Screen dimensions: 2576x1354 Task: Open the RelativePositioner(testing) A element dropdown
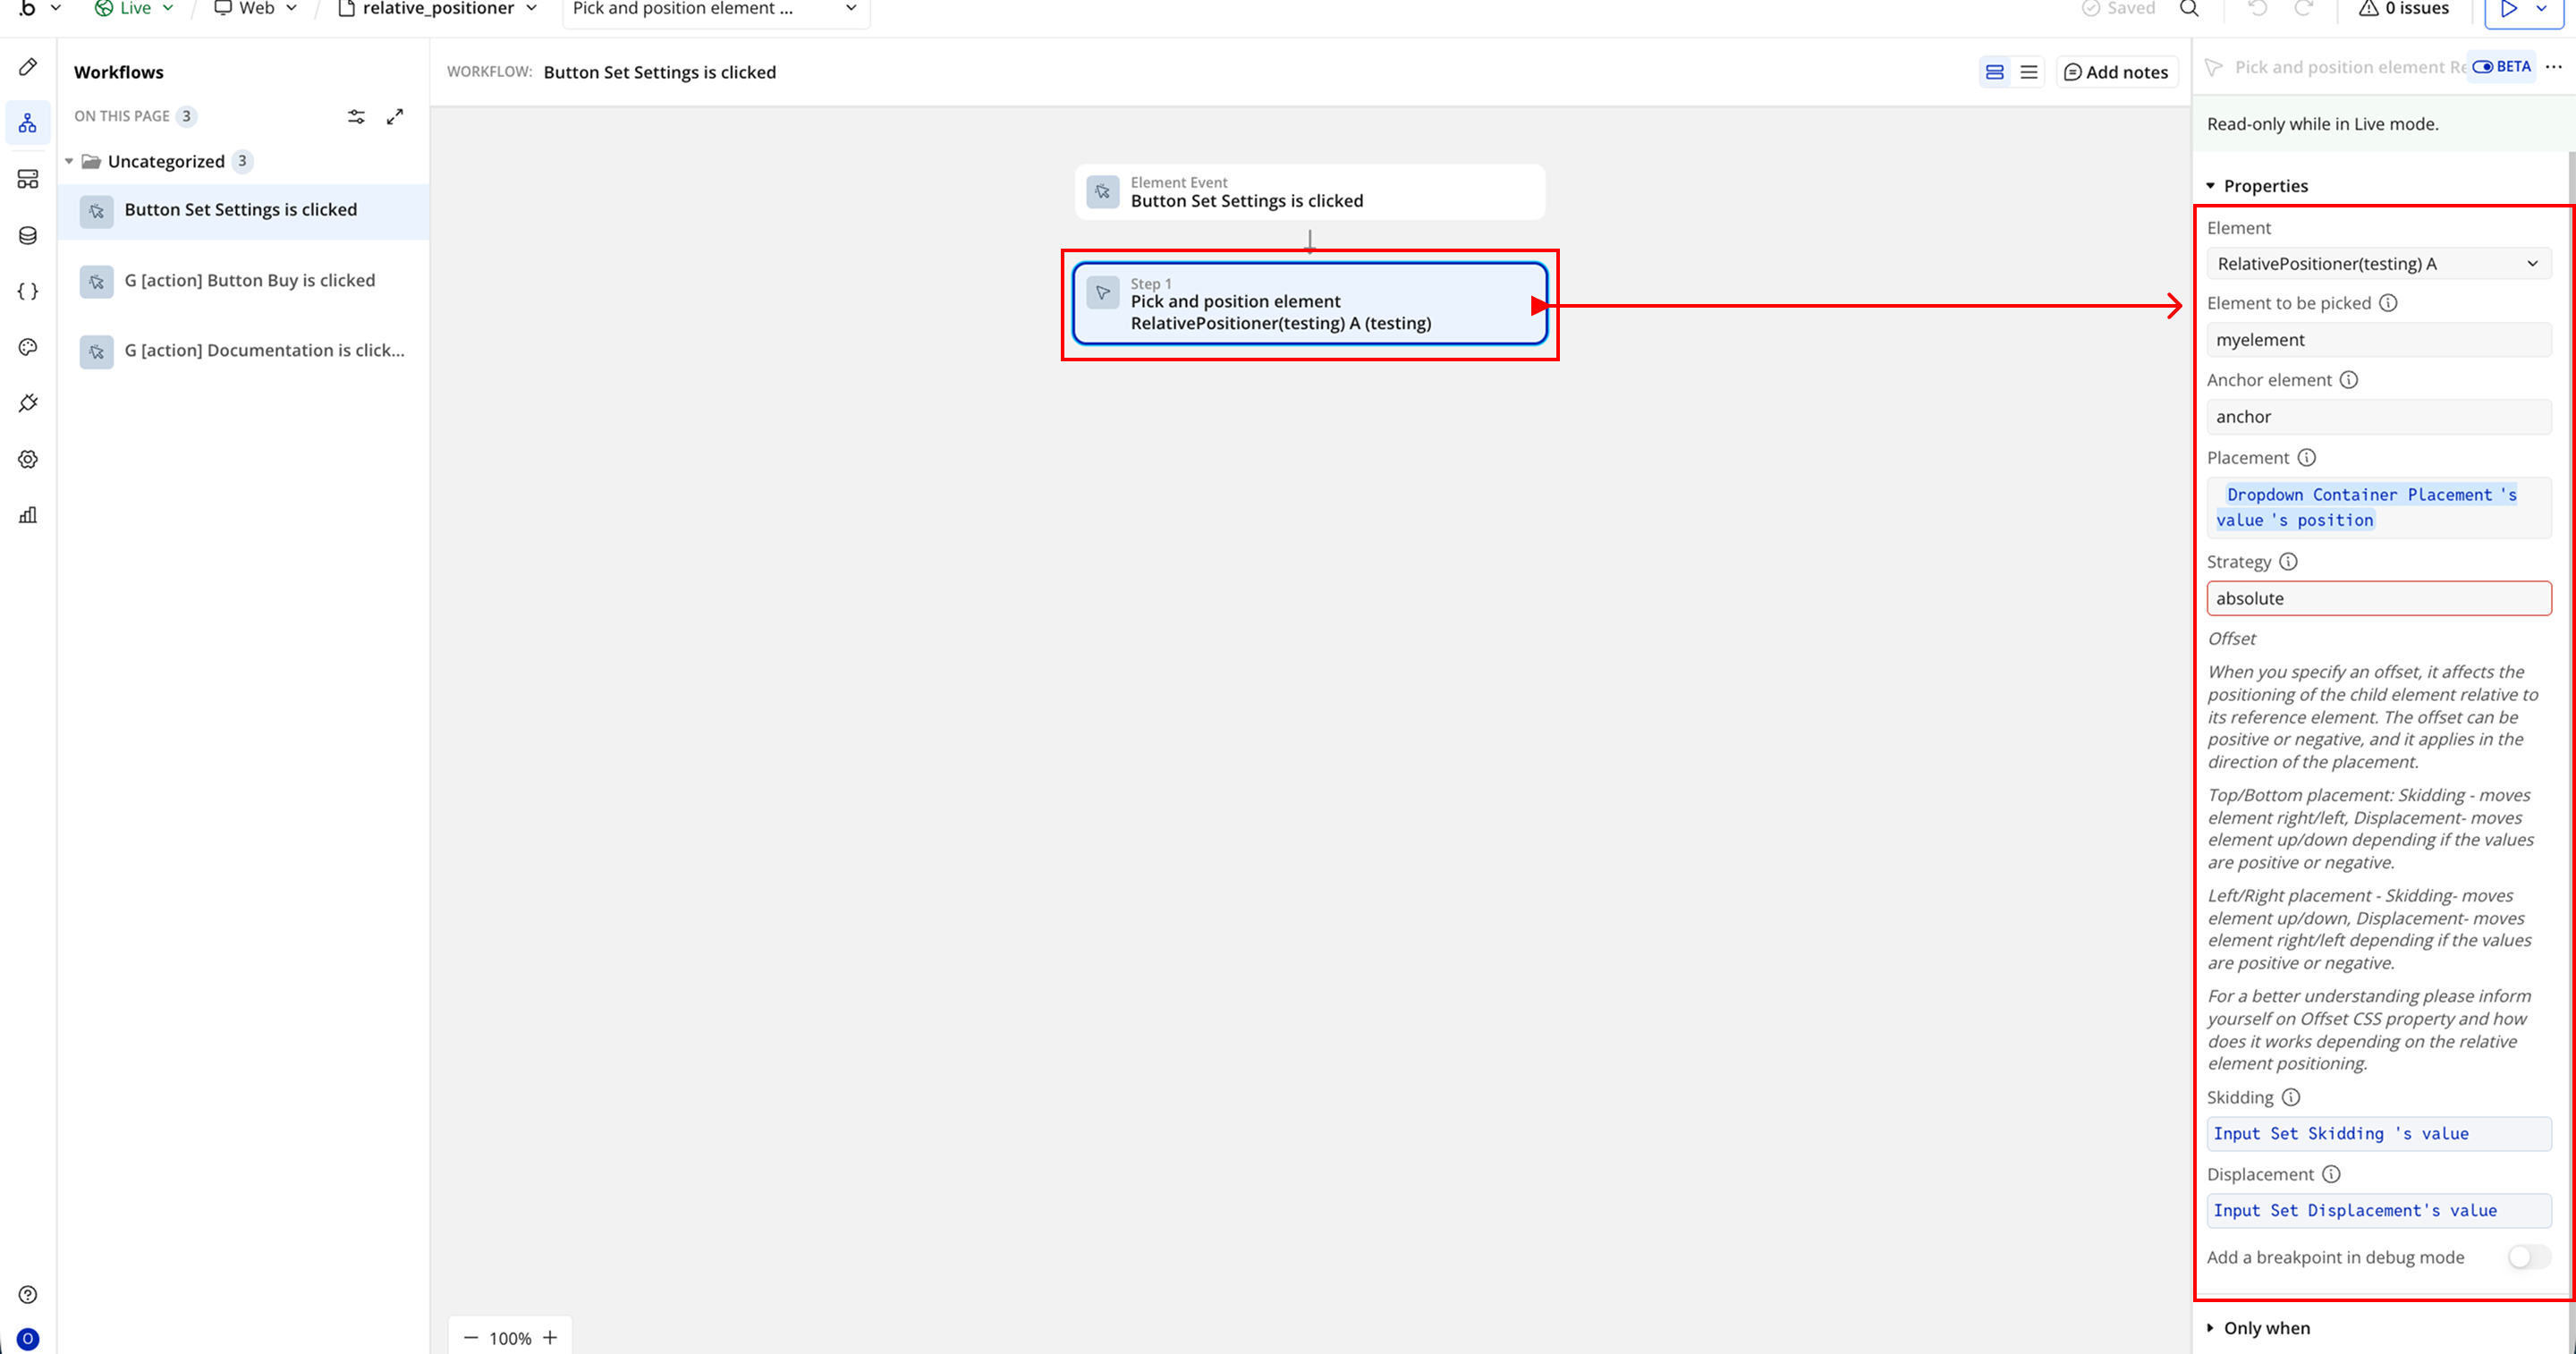coord(2378,264)
